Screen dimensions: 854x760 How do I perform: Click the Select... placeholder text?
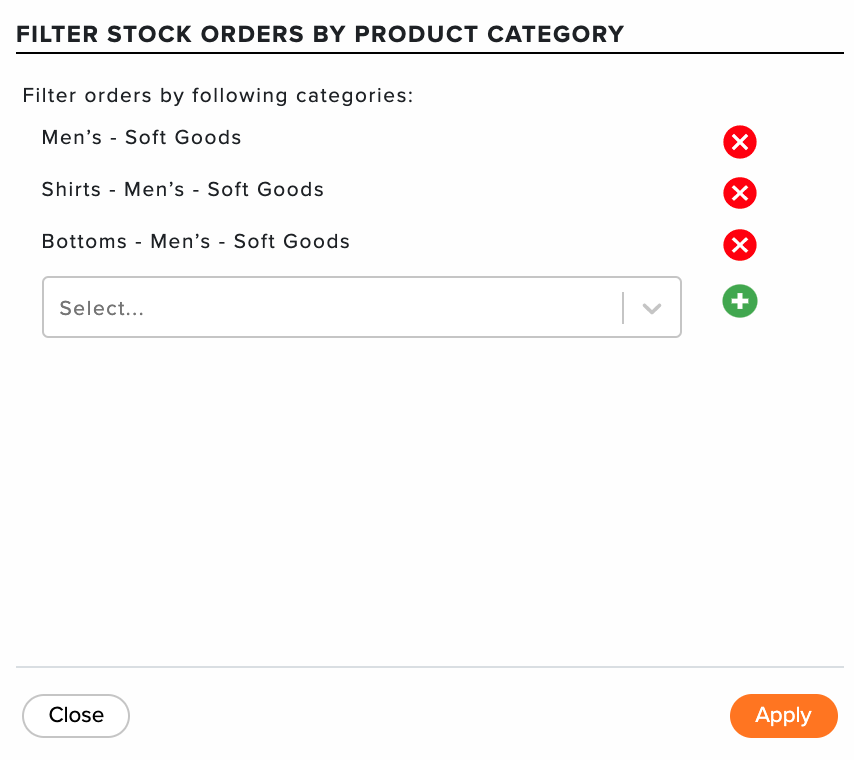(x=102, y=308)
